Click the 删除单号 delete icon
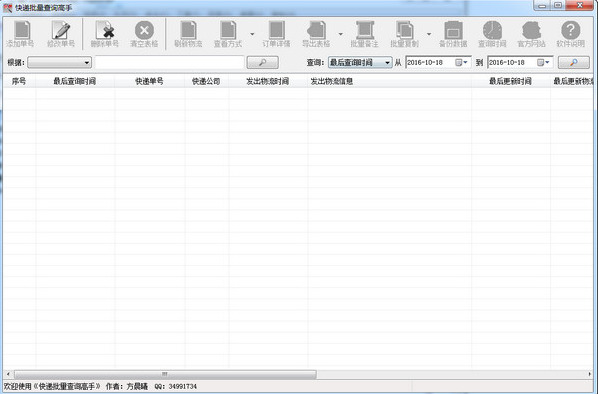598x394 pixels. point(105,30)
